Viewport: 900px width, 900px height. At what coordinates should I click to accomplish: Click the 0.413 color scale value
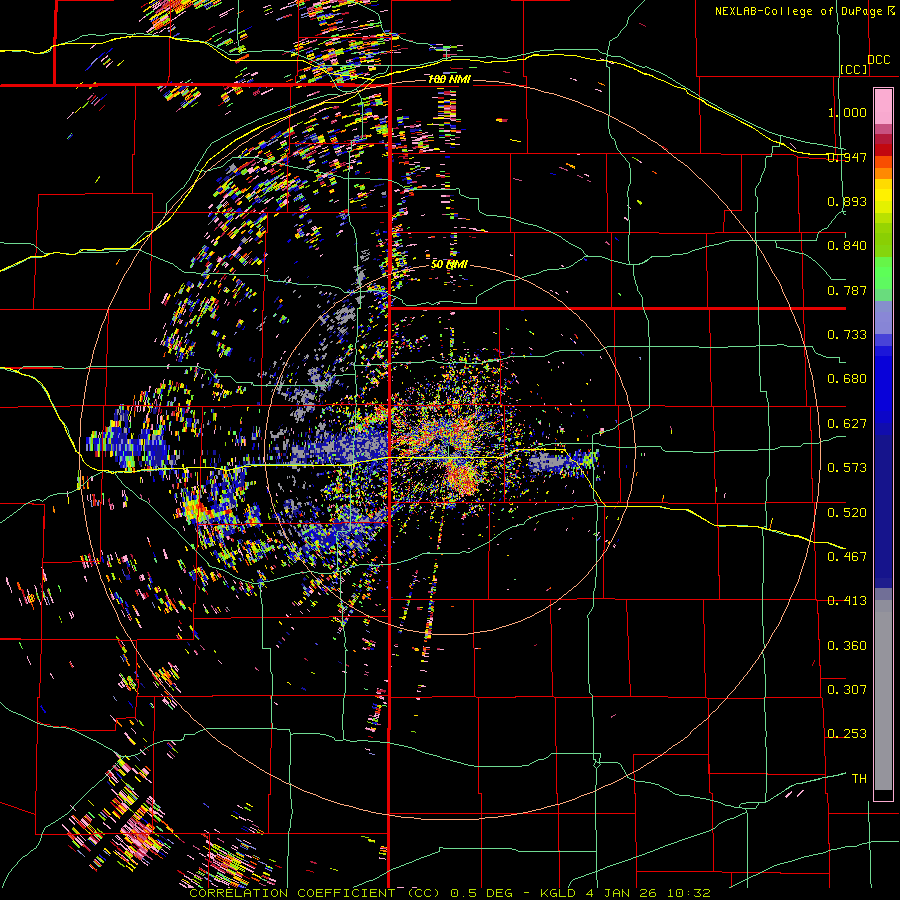pyautogui.click(x=847, y=601)
